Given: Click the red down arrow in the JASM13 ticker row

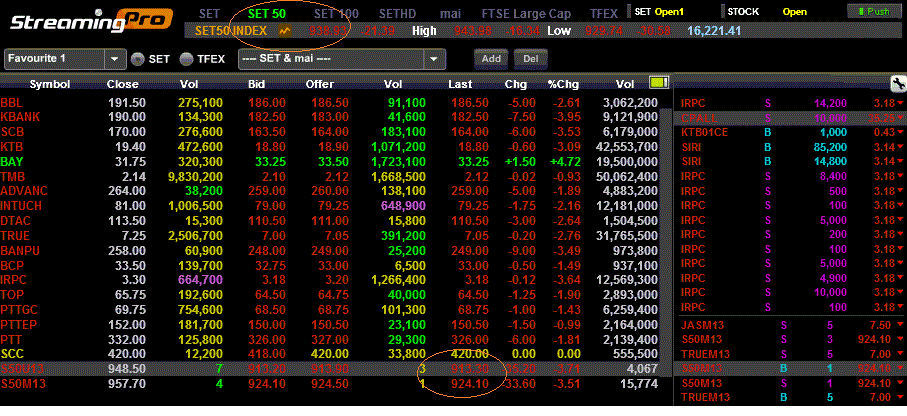Looking at the screenshot, I should 900,325.
